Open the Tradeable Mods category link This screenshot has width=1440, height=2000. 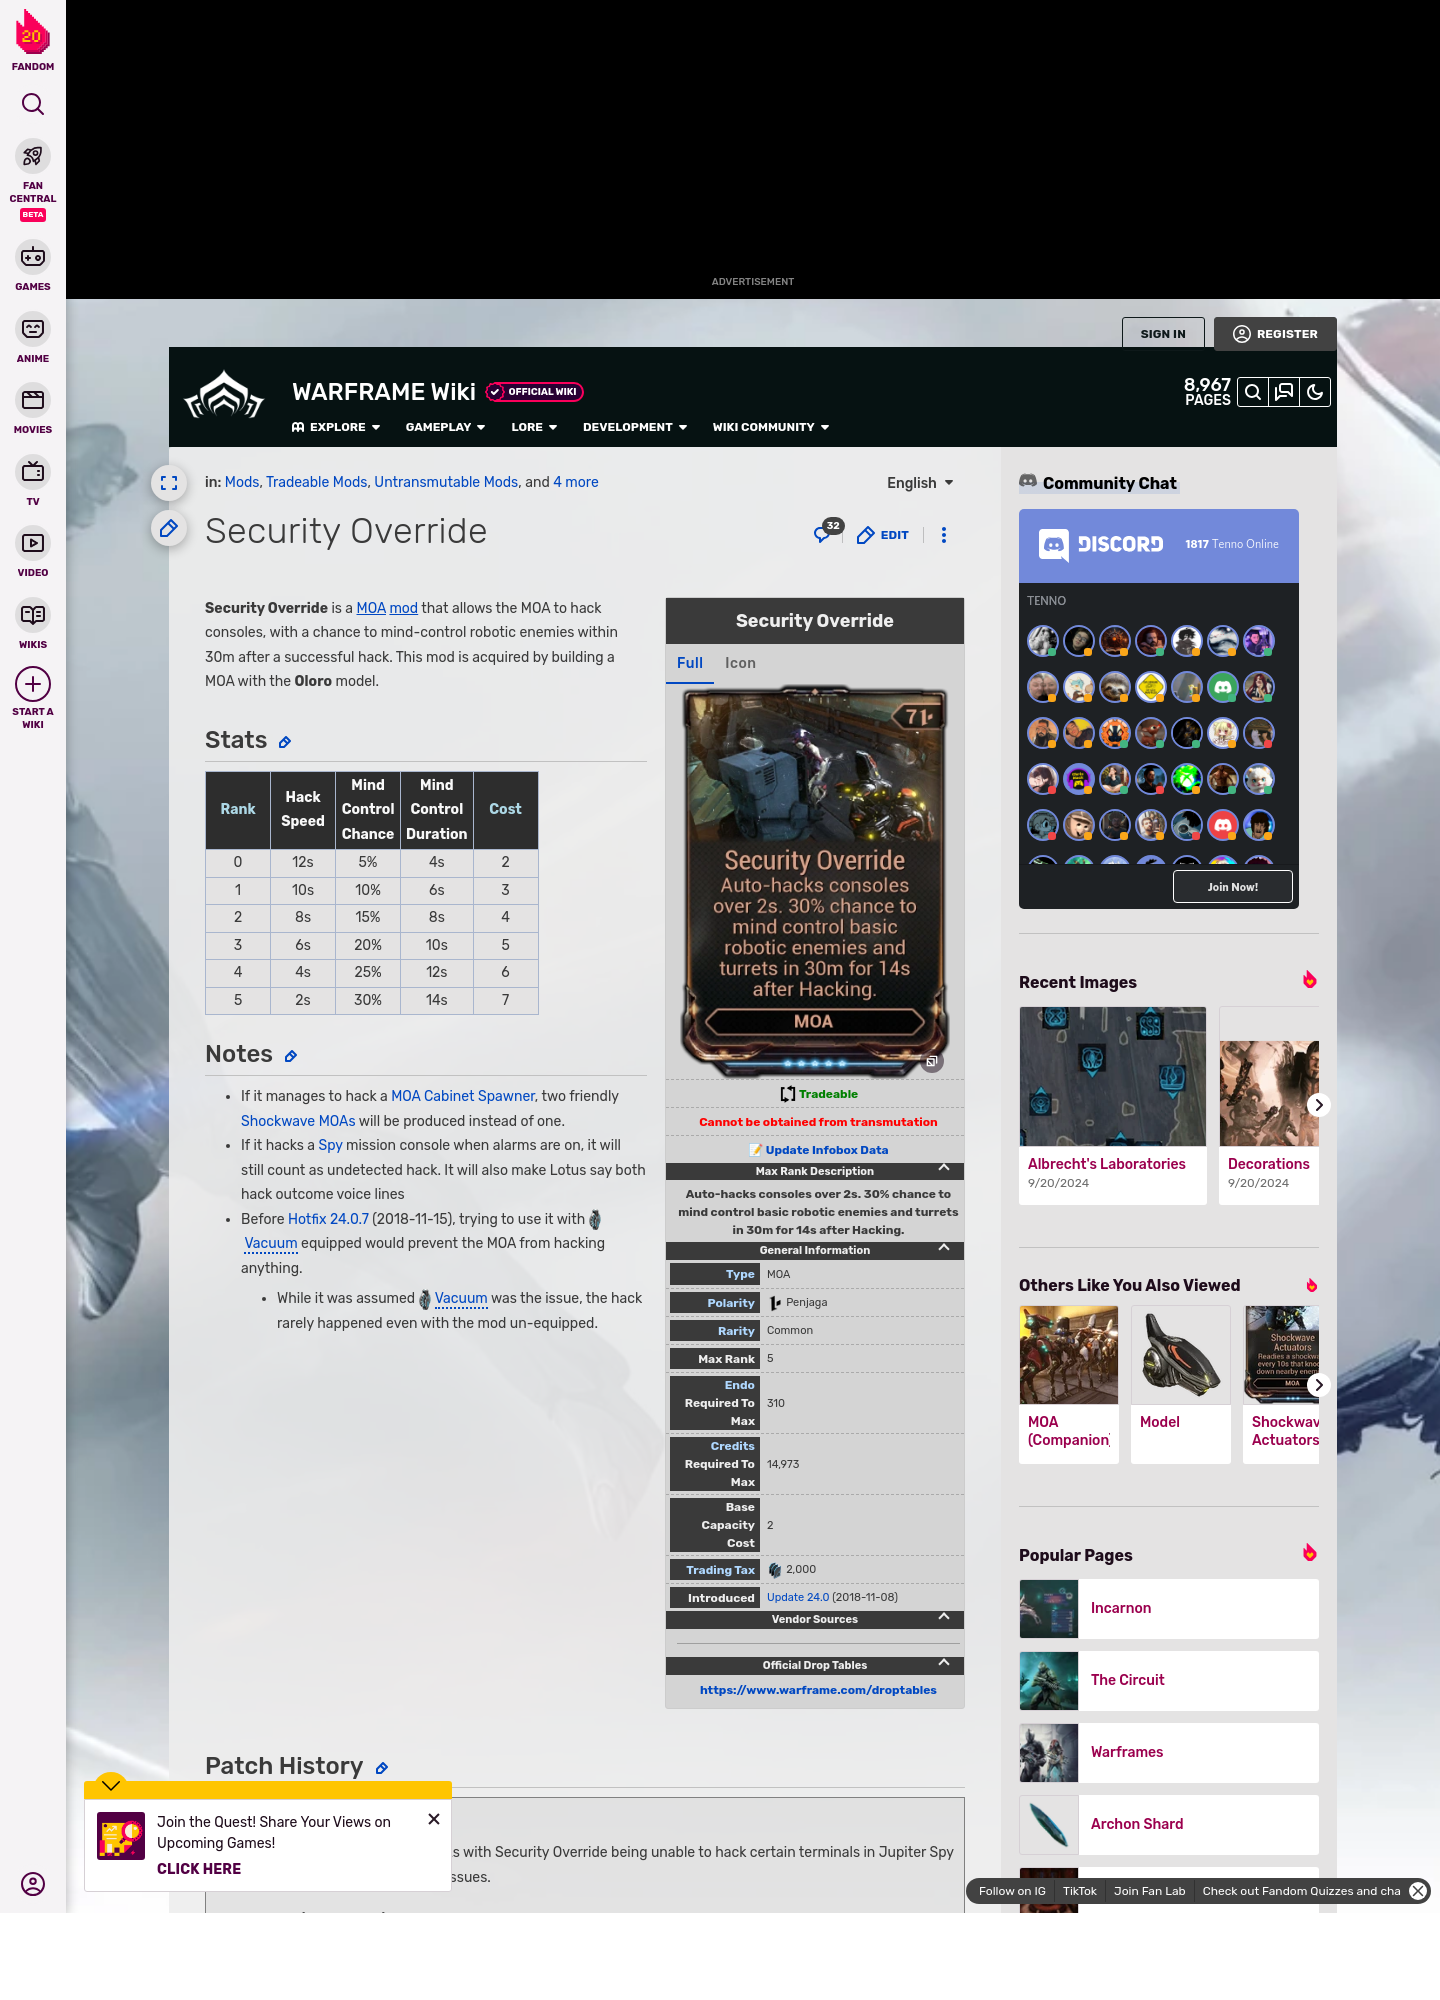(x=316, y=482)
